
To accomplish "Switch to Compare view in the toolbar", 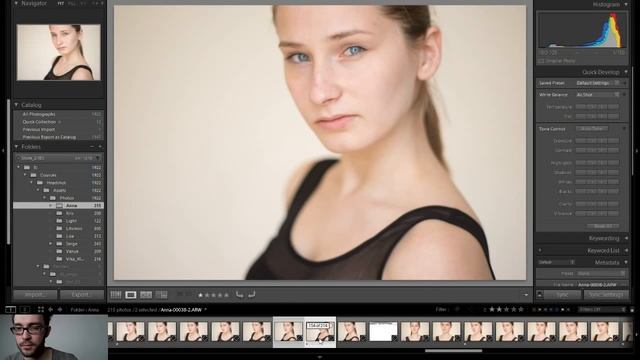I will click(x=146, y=294).
